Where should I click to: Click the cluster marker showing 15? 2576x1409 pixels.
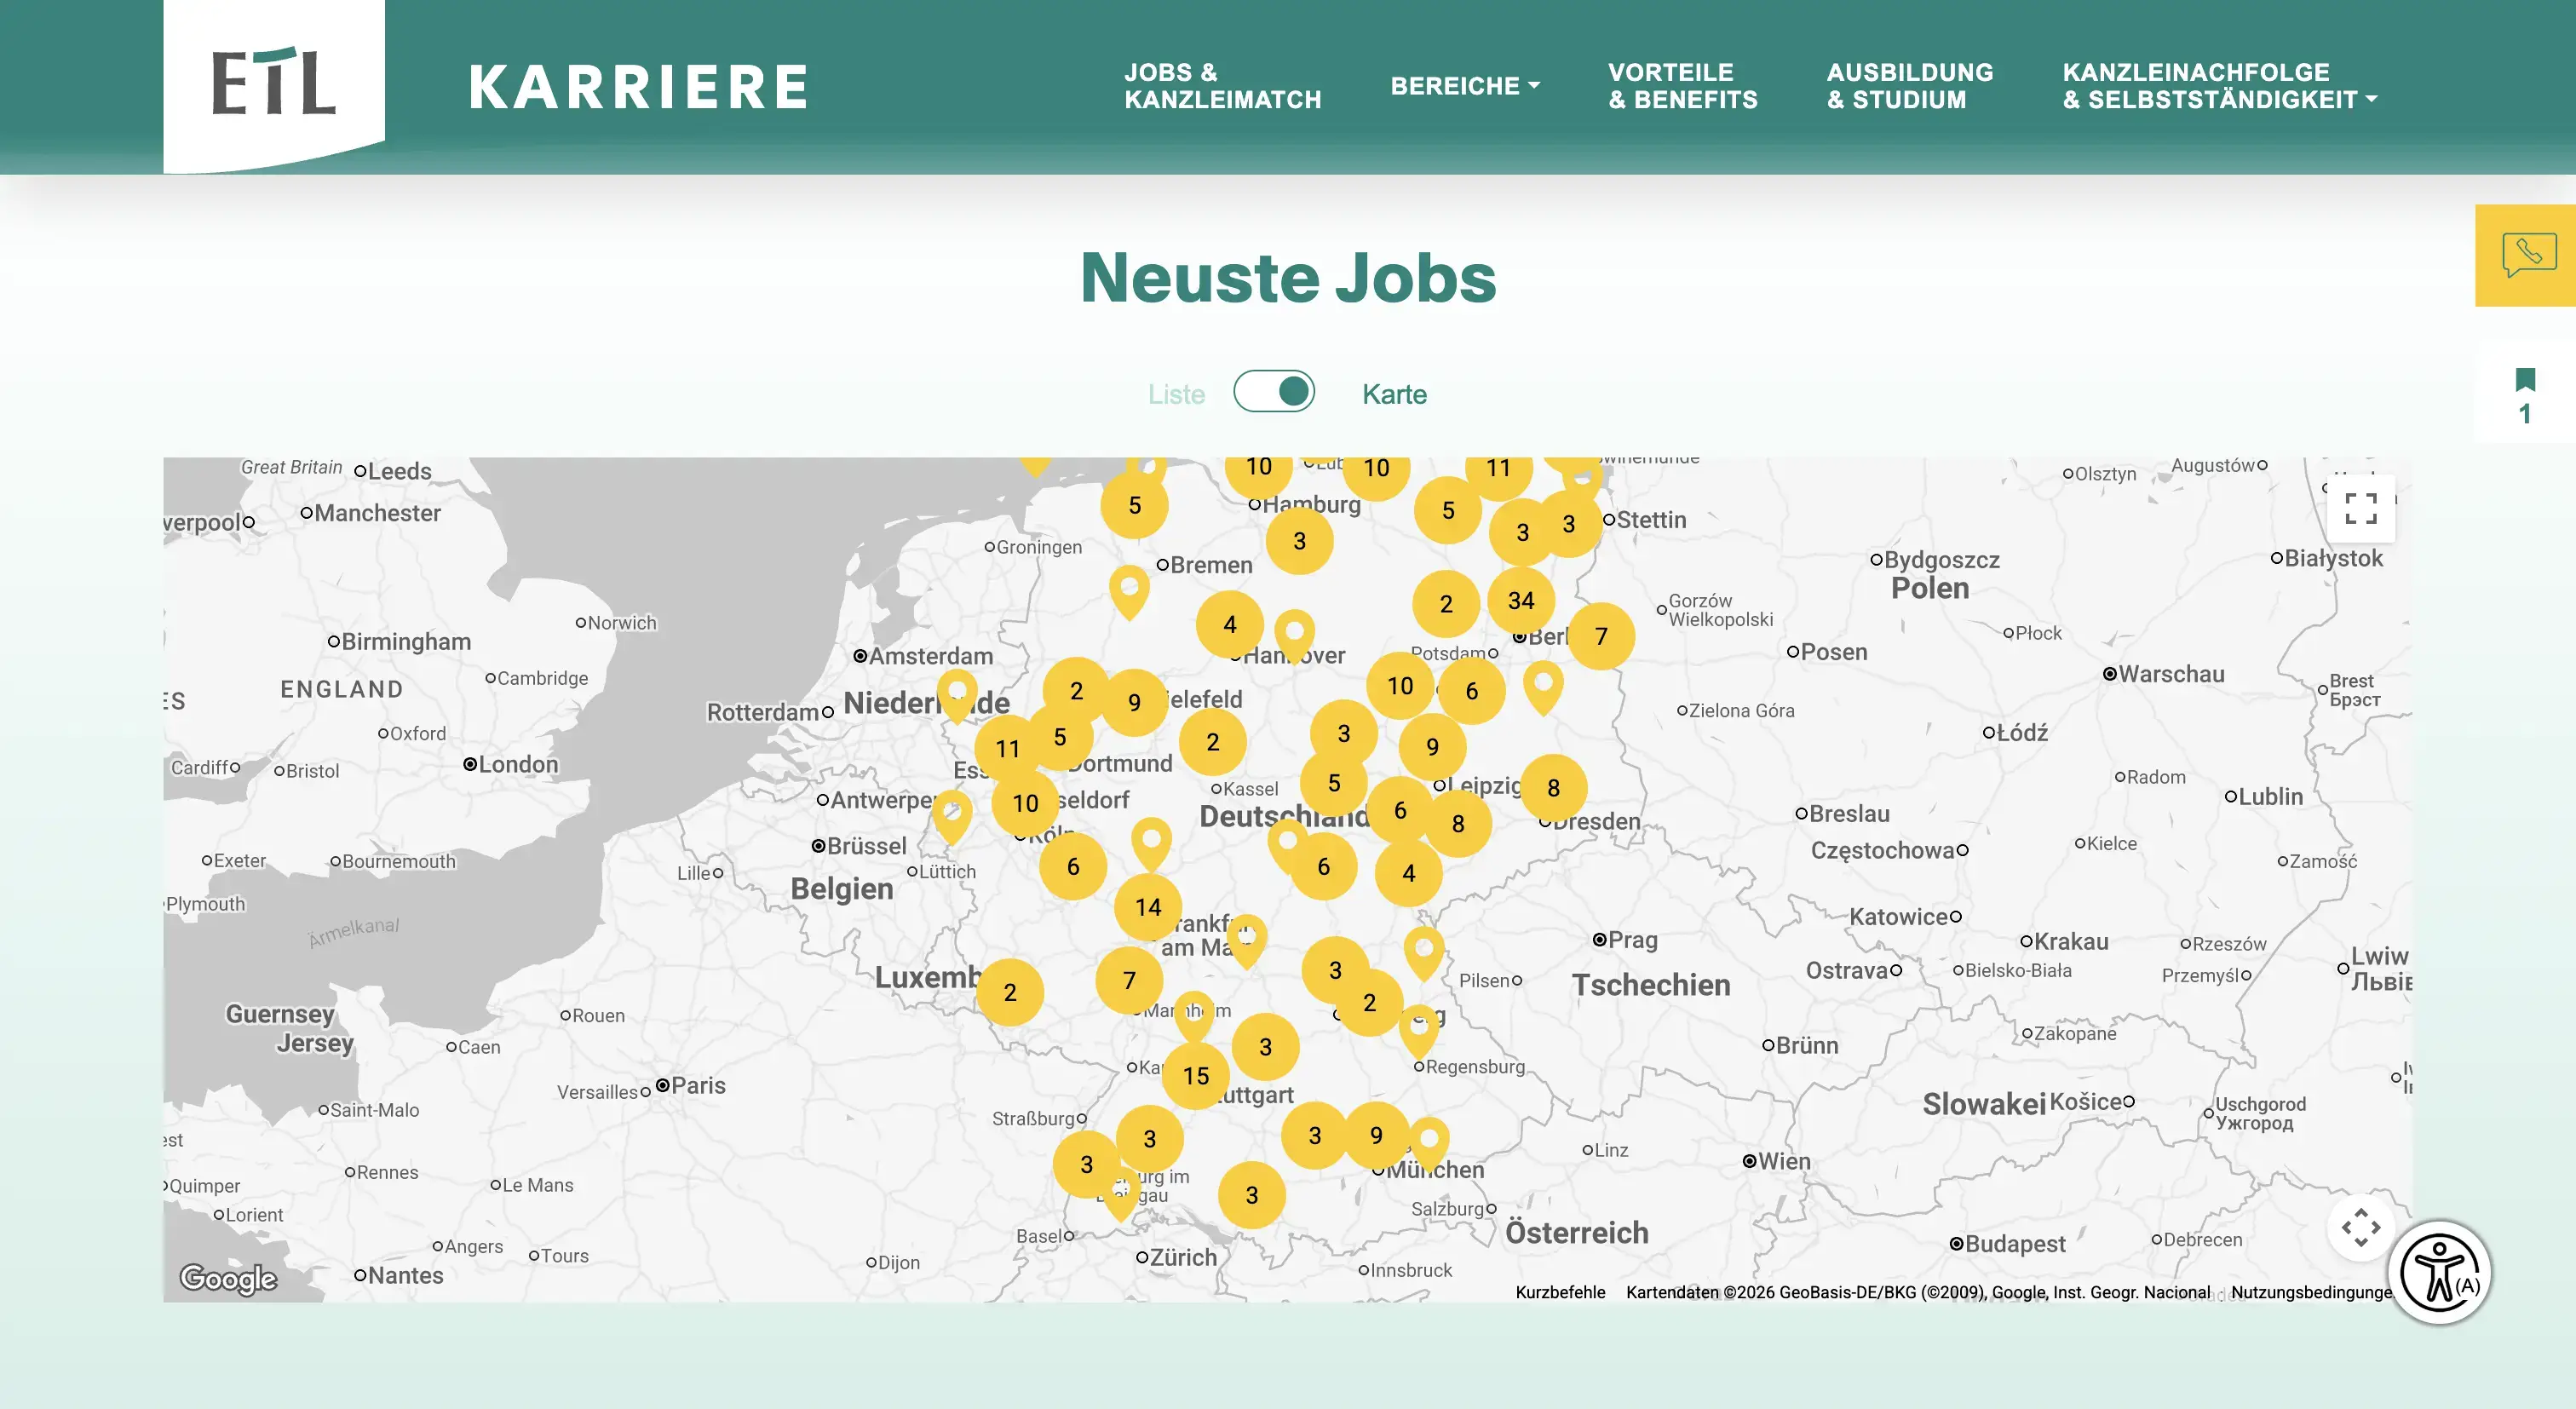[1196, 1076]
